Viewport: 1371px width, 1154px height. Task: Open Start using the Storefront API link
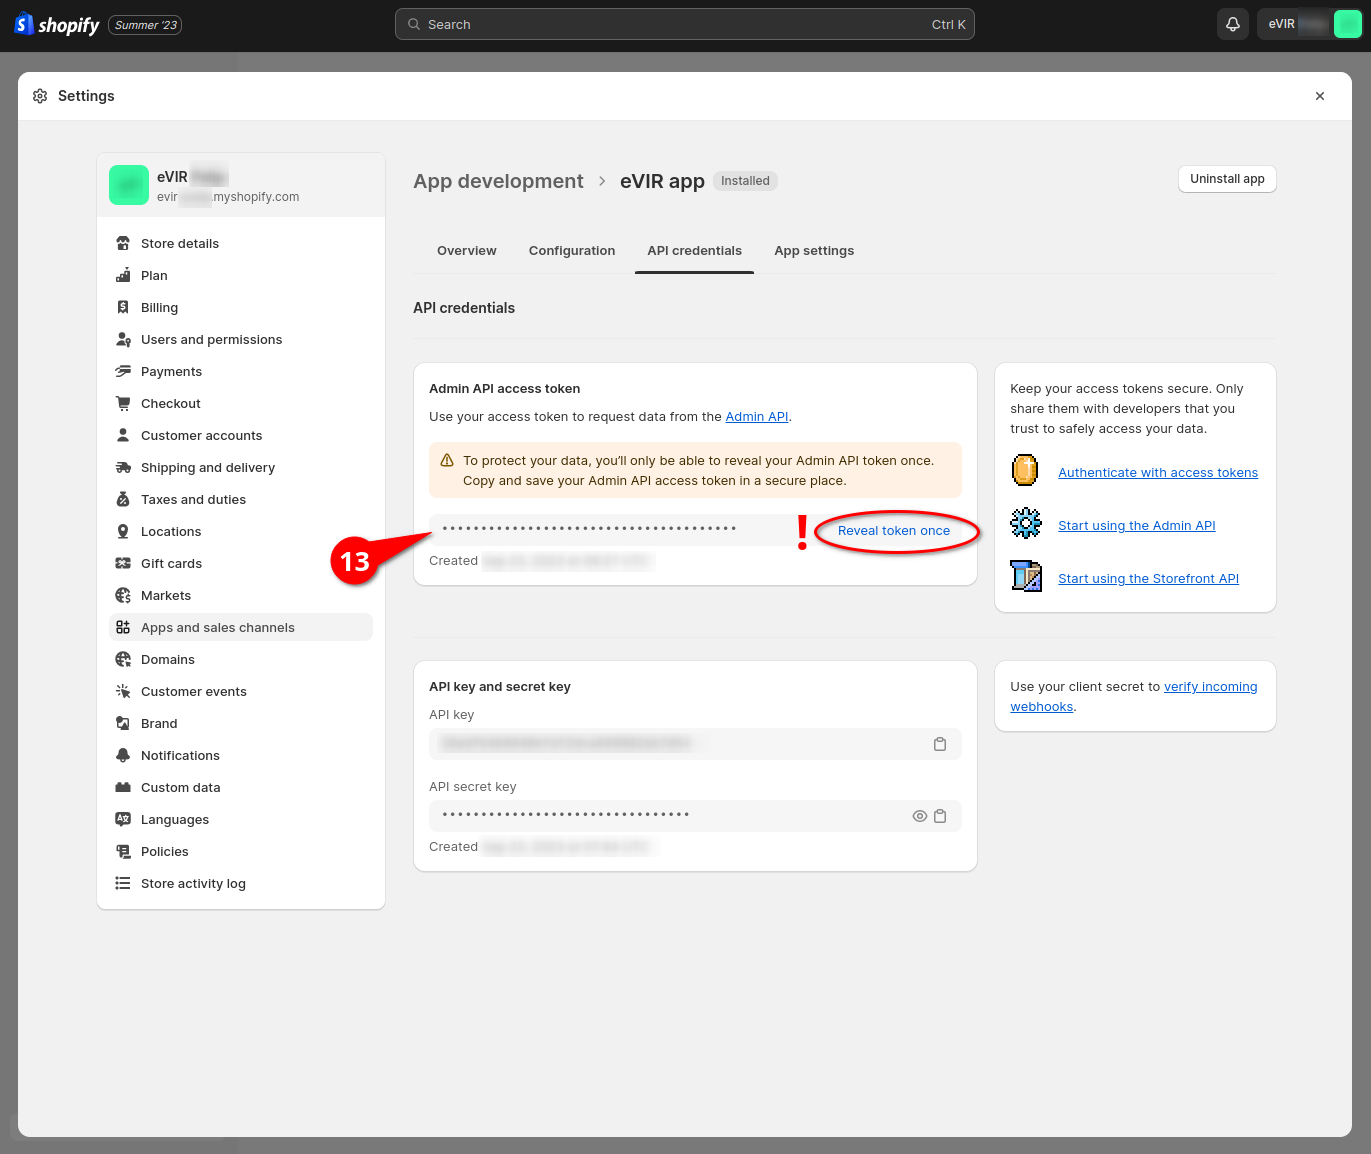pos(1148,579)
